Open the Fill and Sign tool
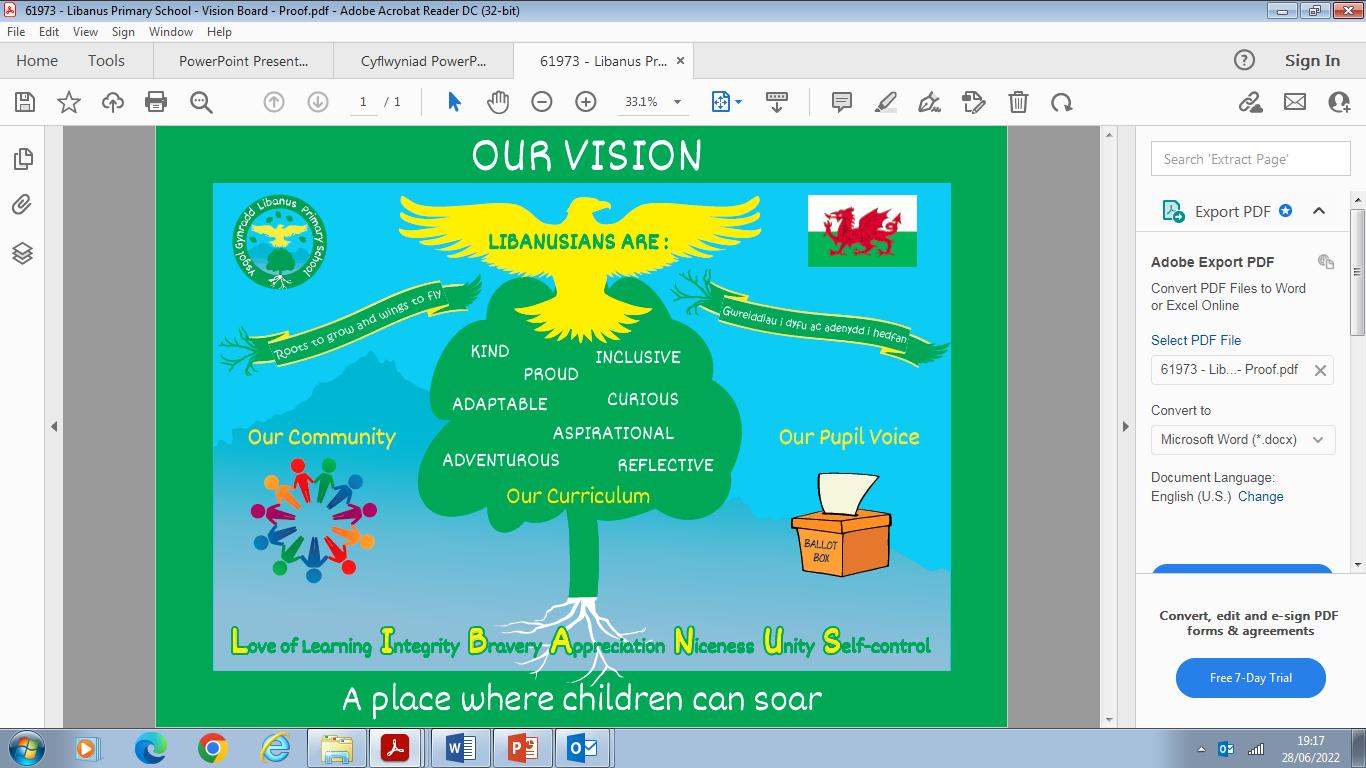The height and width of the screenshot is (768, 1366). click(x=930, y=102)
